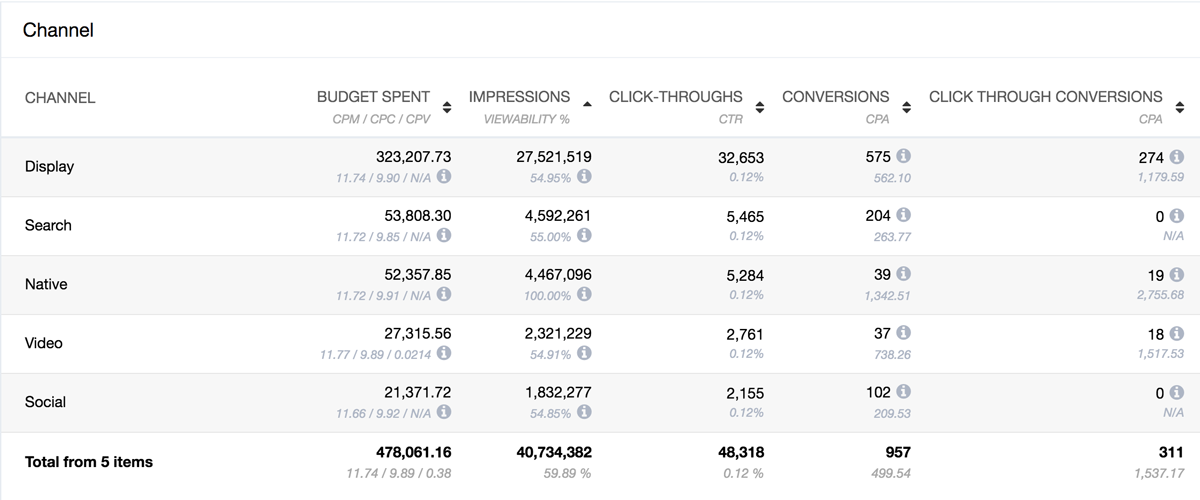Image resolution: width=1200 pixels, height=500 pixels.
Task: Click info icon next to Native viewability 100.00%
Action: (584, 295)
